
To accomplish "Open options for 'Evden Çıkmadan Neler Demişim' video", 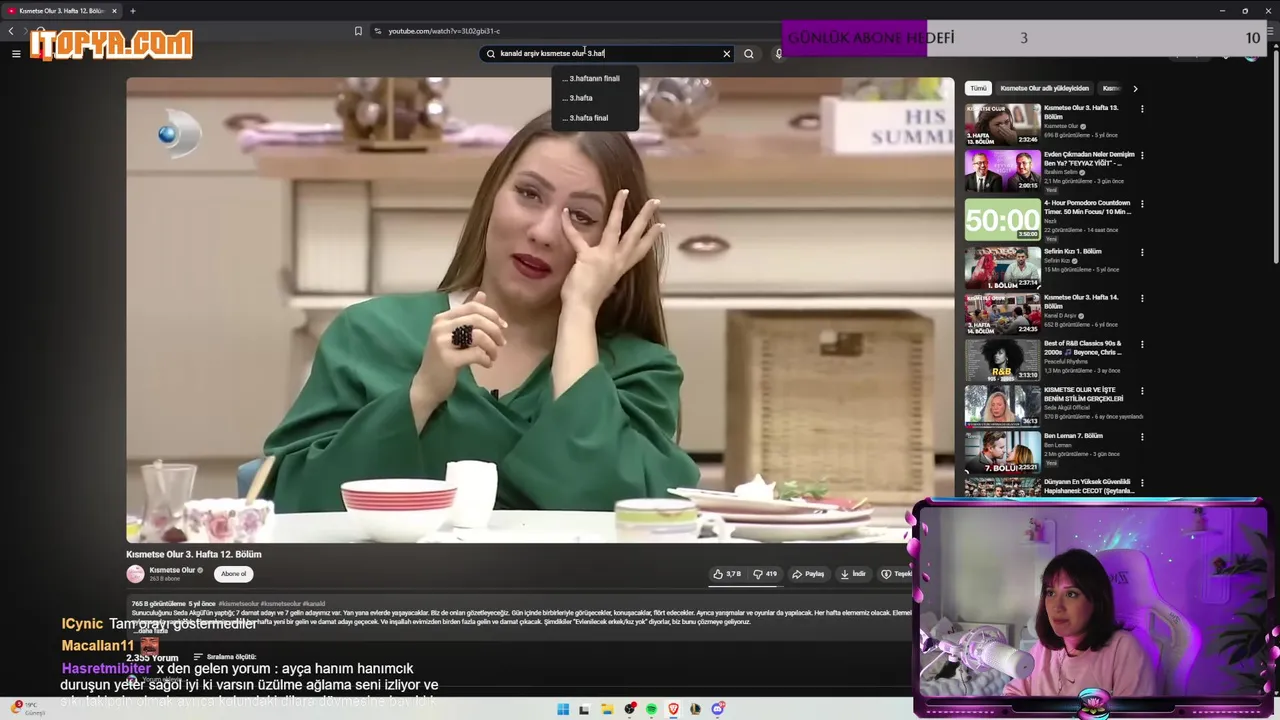I will (x=1142, y=156).
